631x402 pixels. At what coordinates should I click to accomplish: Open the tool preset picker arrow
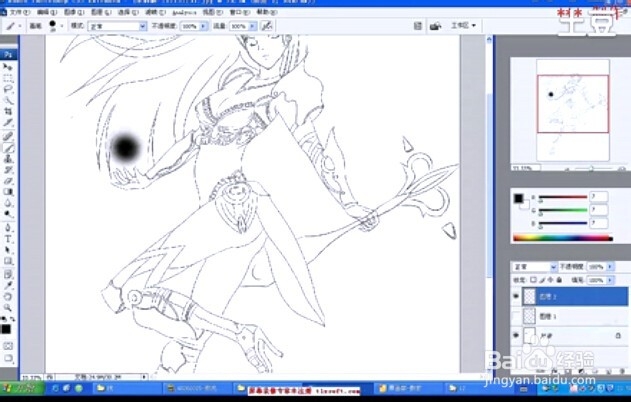pyautogui.click(x=20, y=27)
